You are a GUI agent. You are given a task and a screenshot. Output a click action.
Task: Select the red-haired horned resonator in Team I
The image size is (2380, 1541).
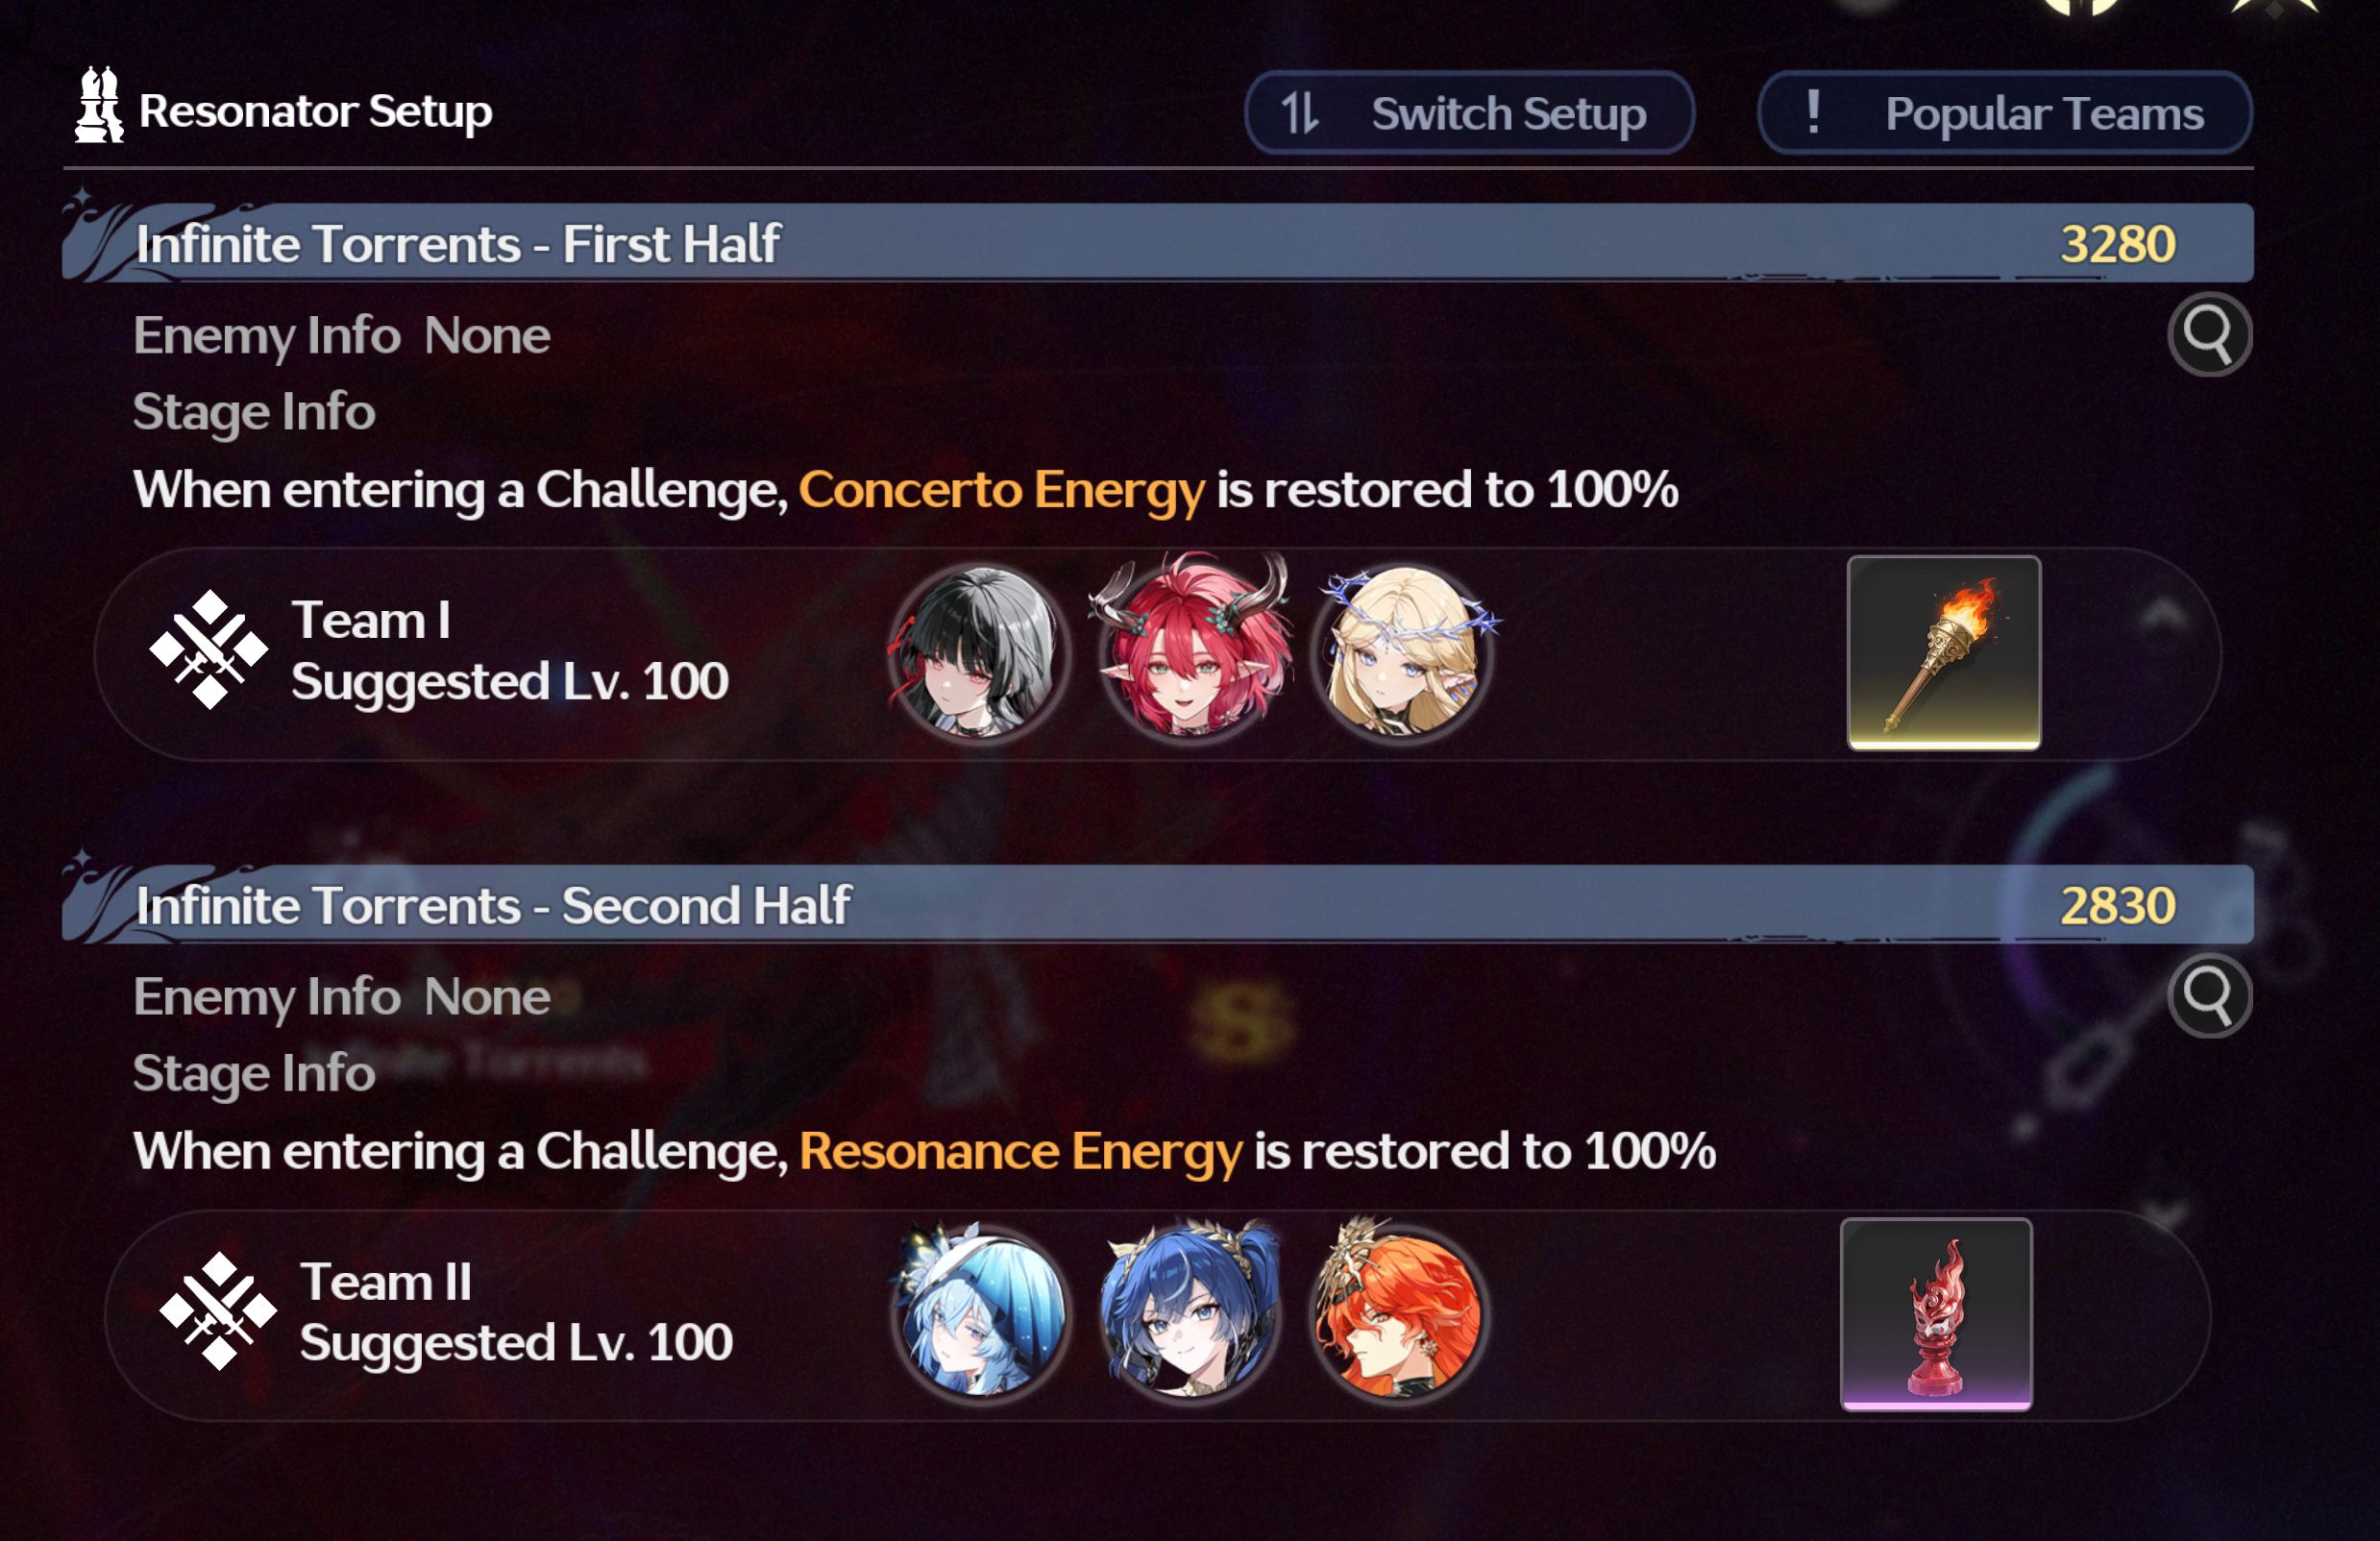pyautogui.click(x=1190, y=651)
